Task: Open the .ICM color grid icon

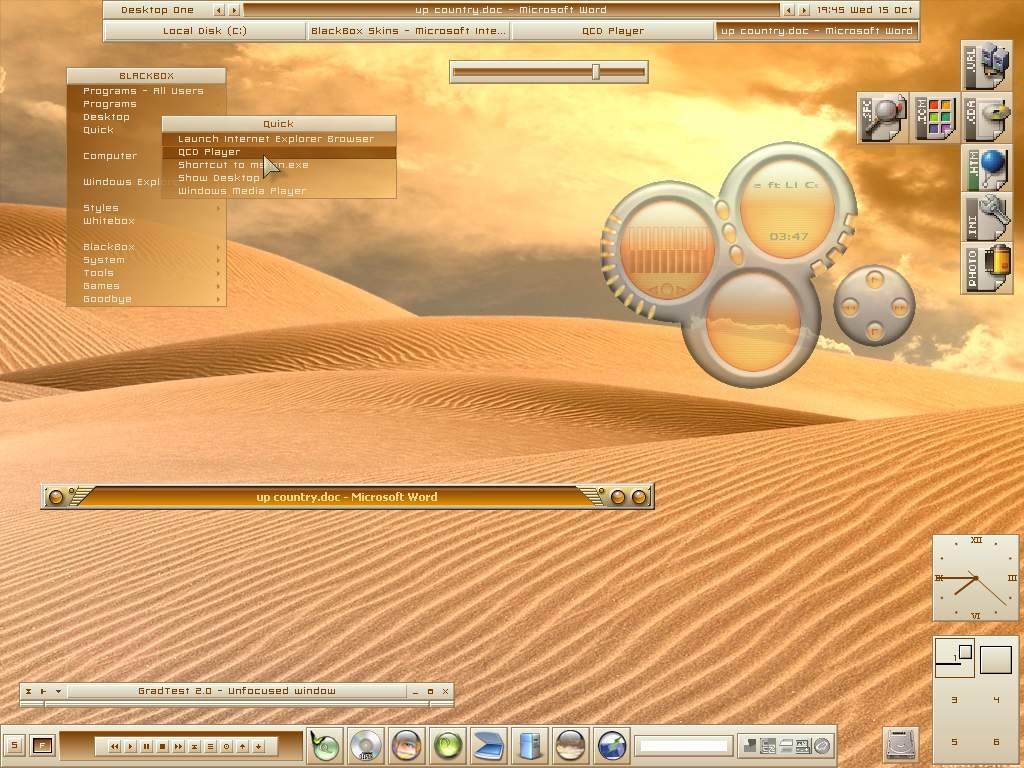Action: (x=935, y=118)
